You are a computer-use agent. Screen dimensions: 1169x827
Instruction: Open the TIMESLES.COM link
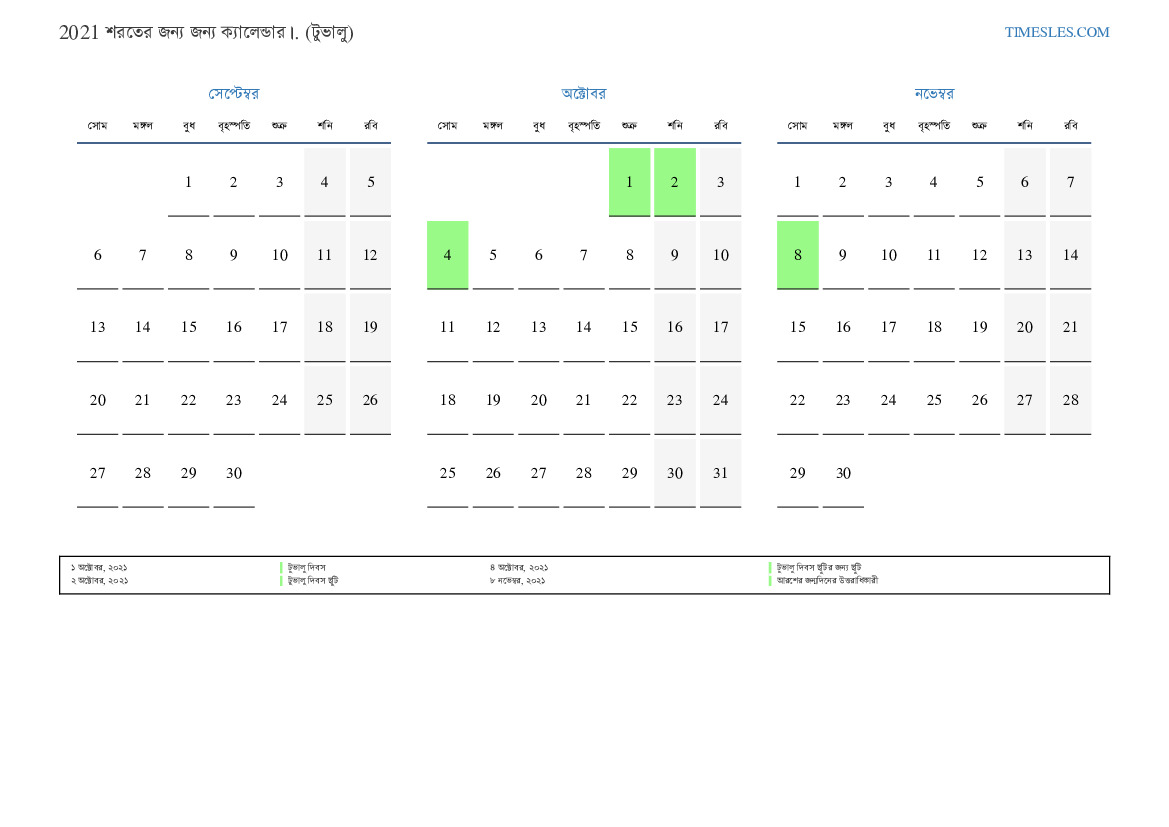[x=1056, y=32]
